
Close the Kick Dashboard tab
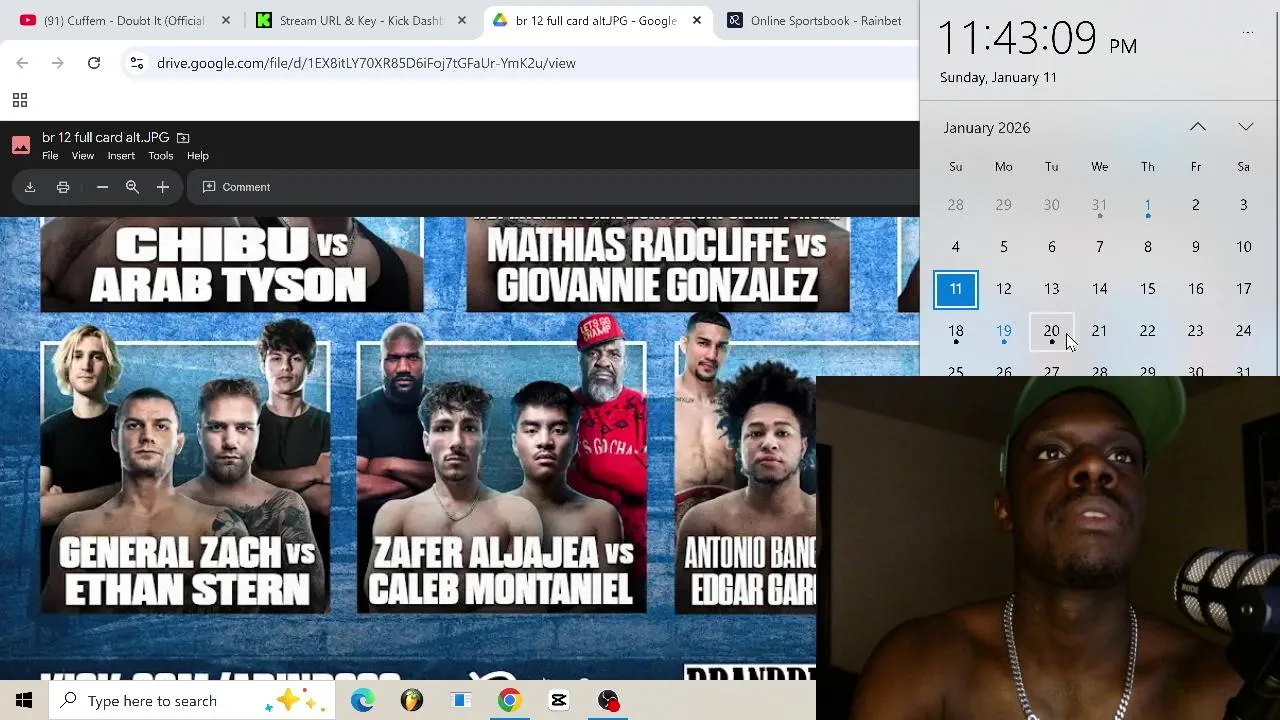462,20
